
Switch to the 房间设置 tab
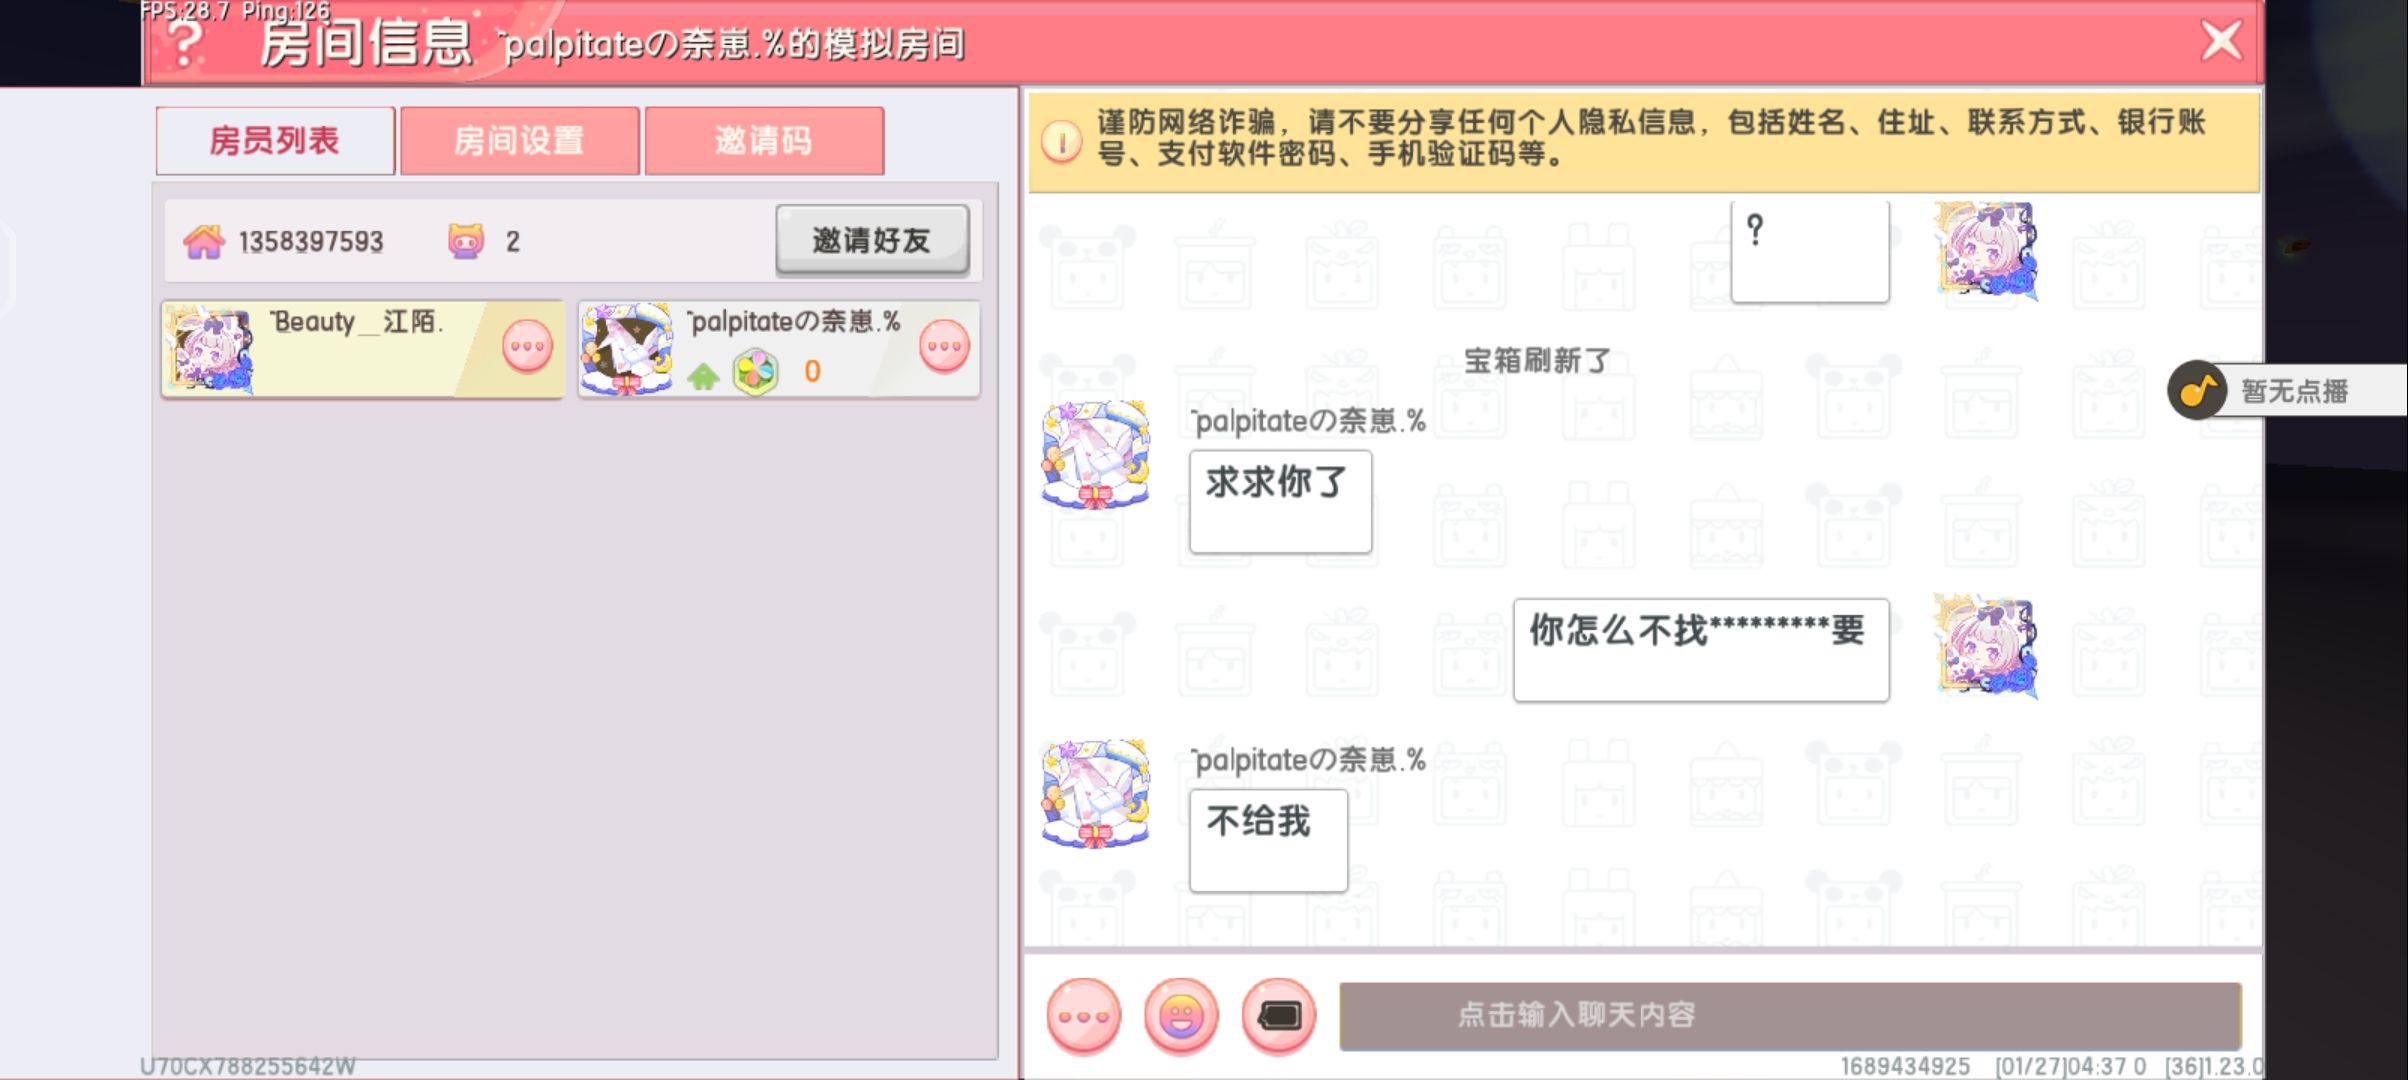519,140
